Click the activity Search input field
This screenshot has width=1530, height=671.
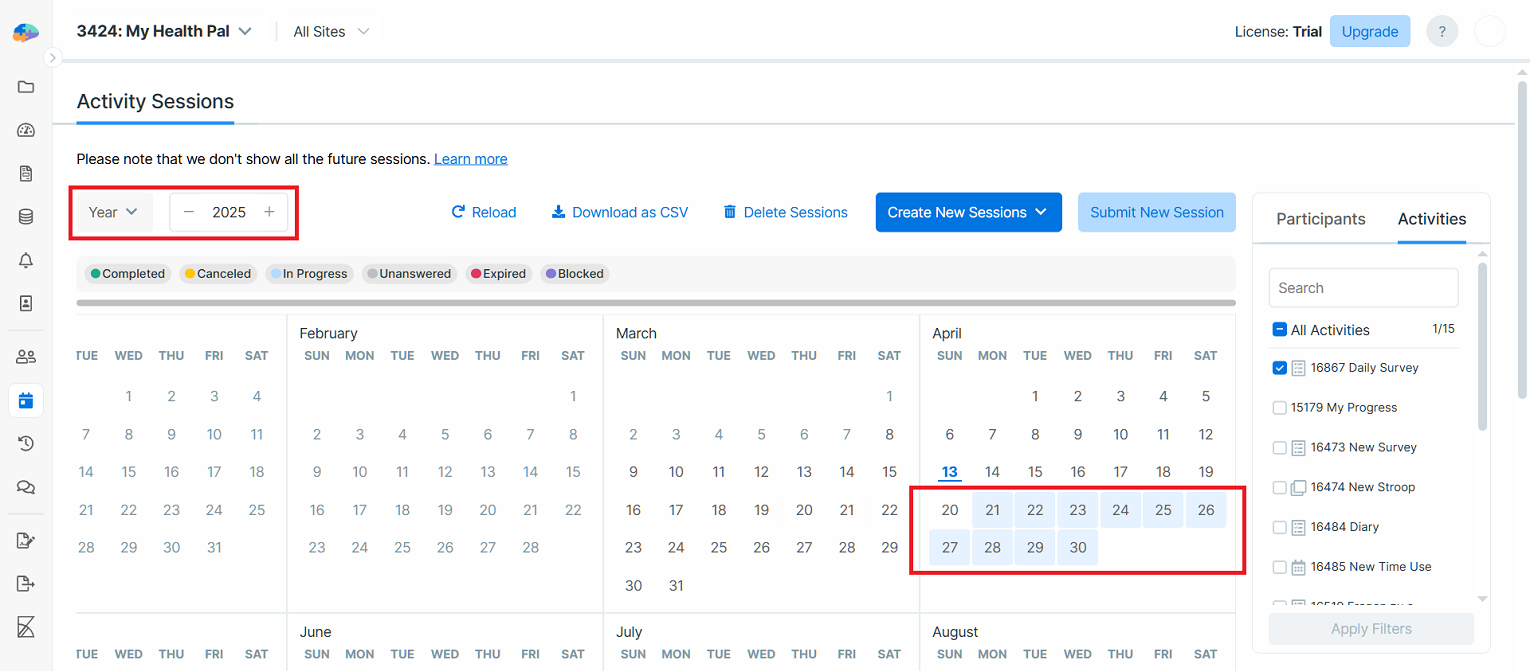pos(1363,287)
